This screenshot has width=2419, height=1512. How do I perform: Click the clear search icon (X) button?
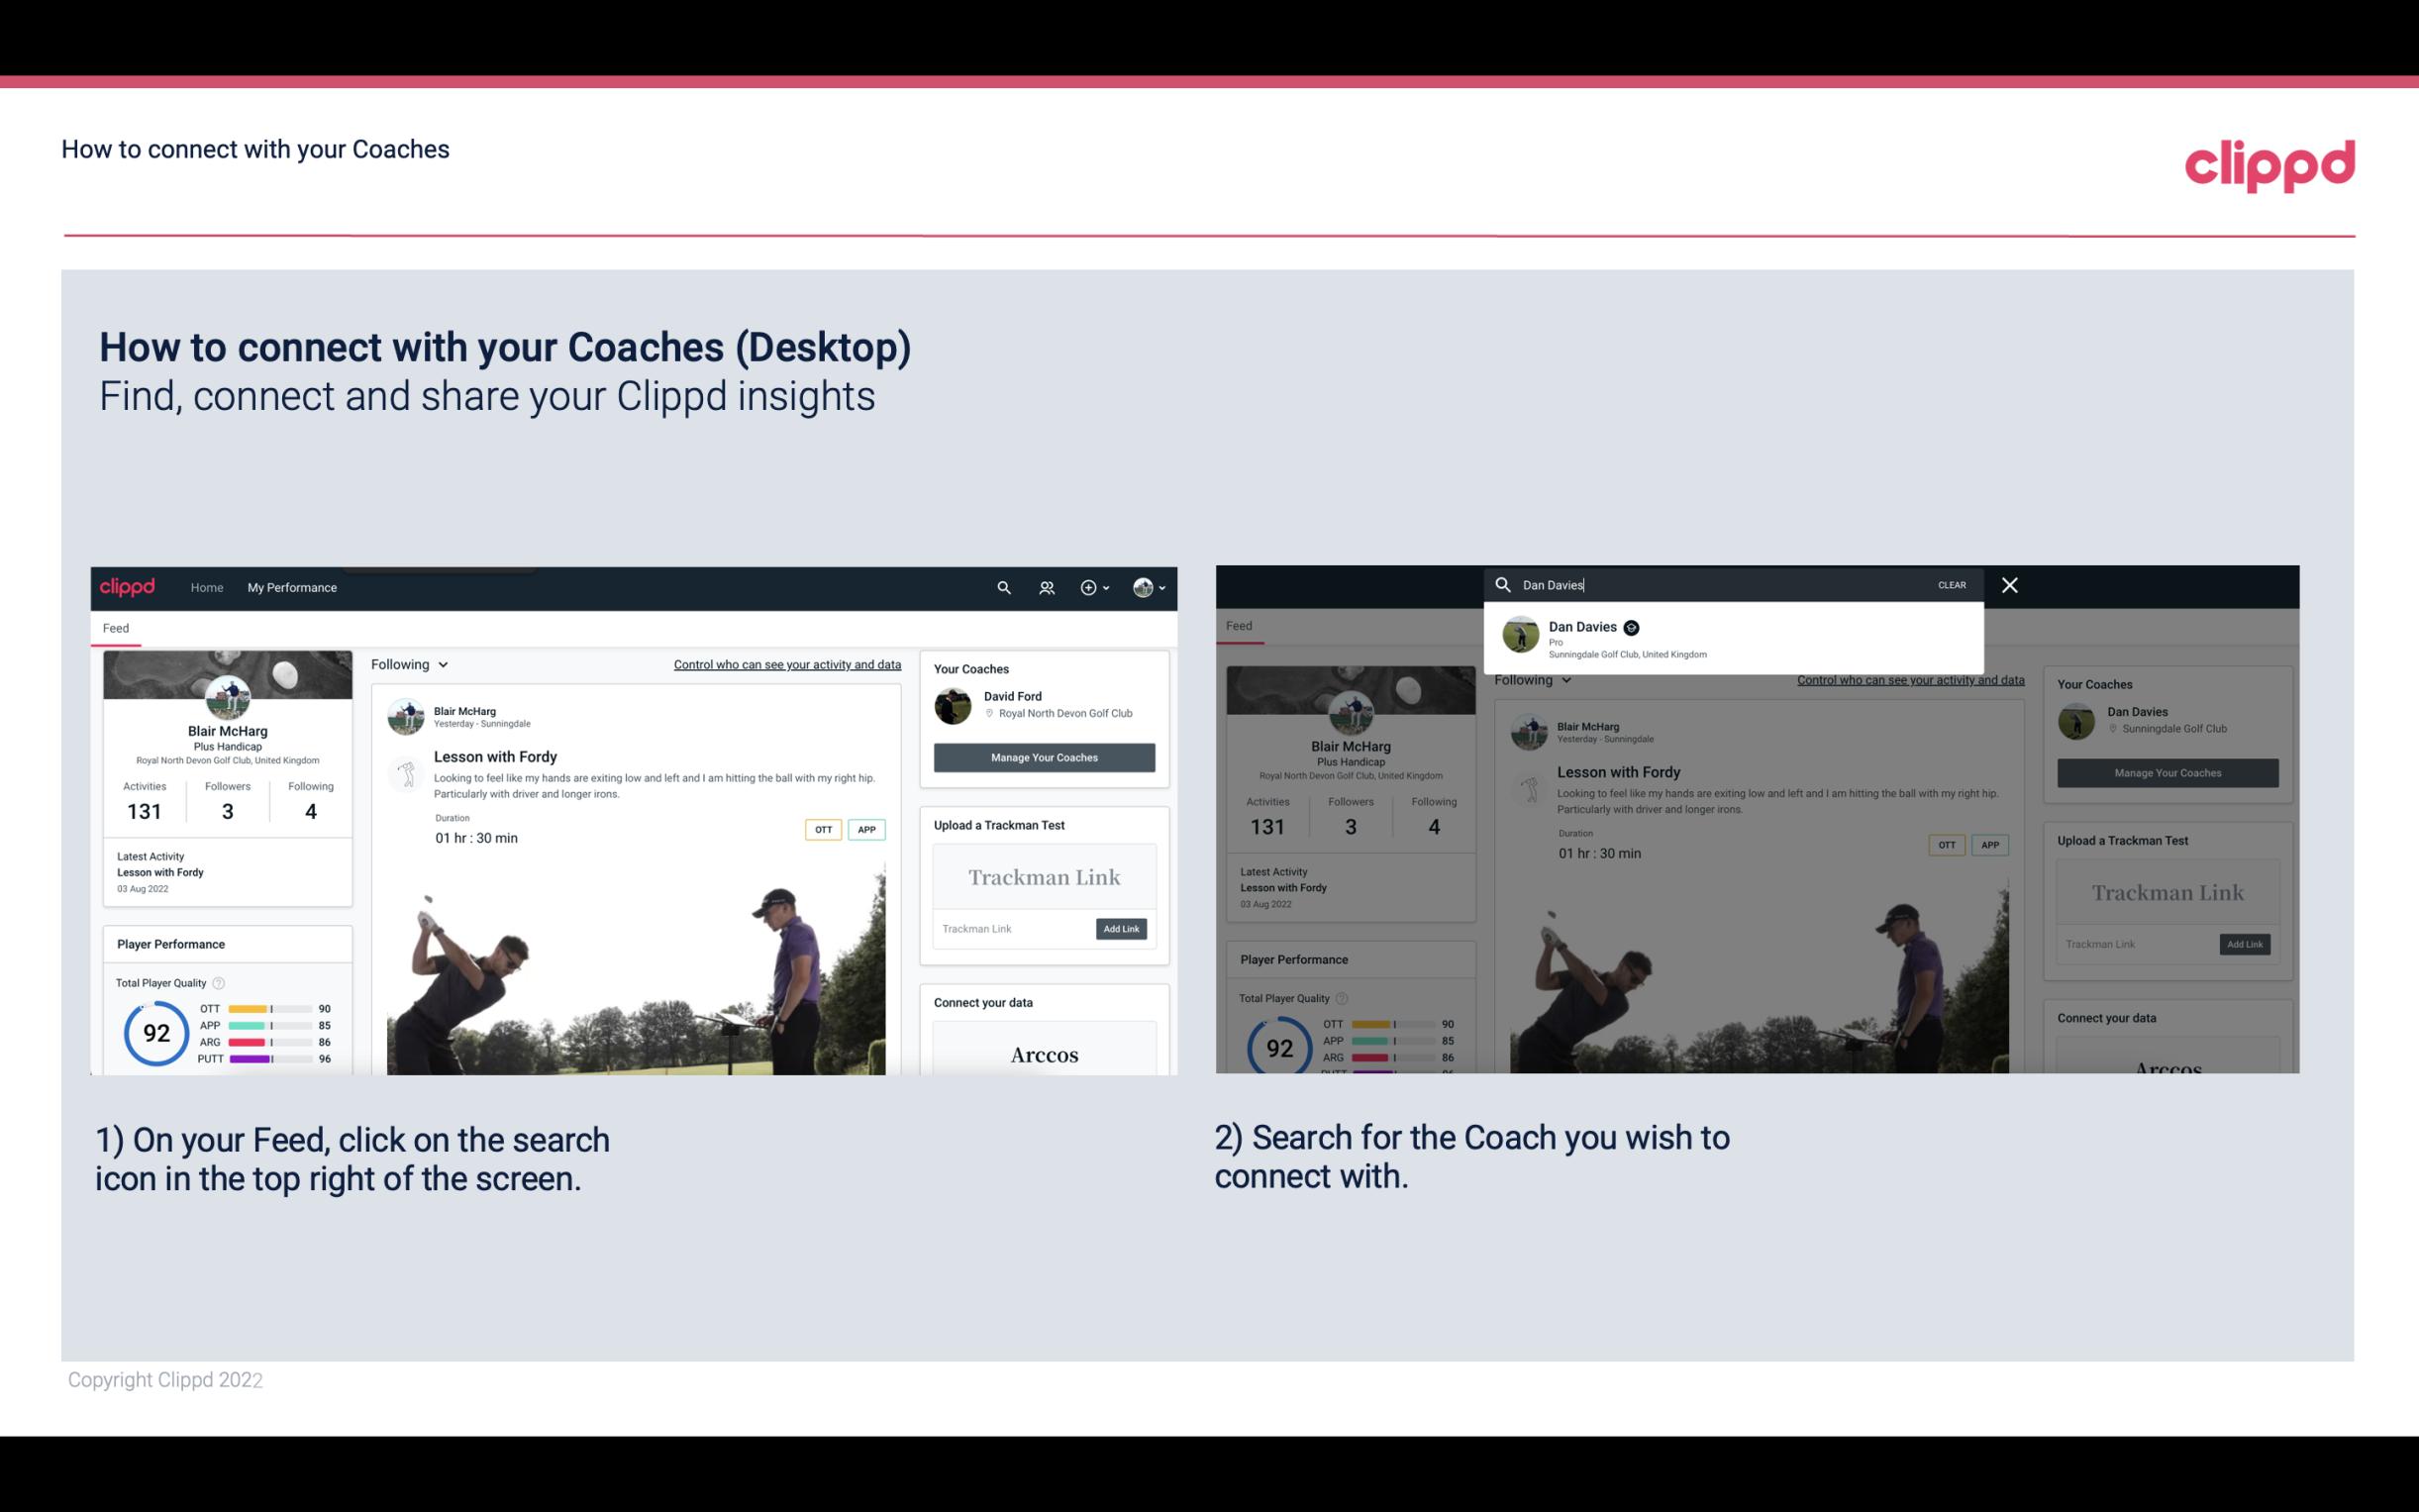(2006, 583)
